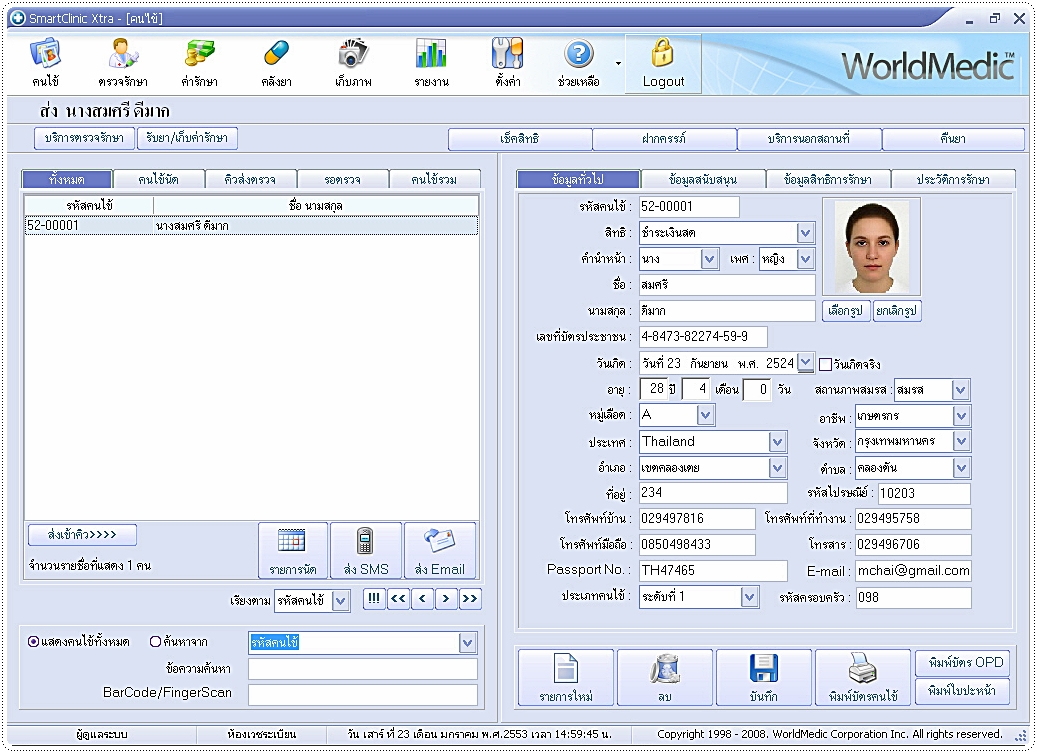
Task: Click the patient photo thumbnail
Action: tap(872, 247)
